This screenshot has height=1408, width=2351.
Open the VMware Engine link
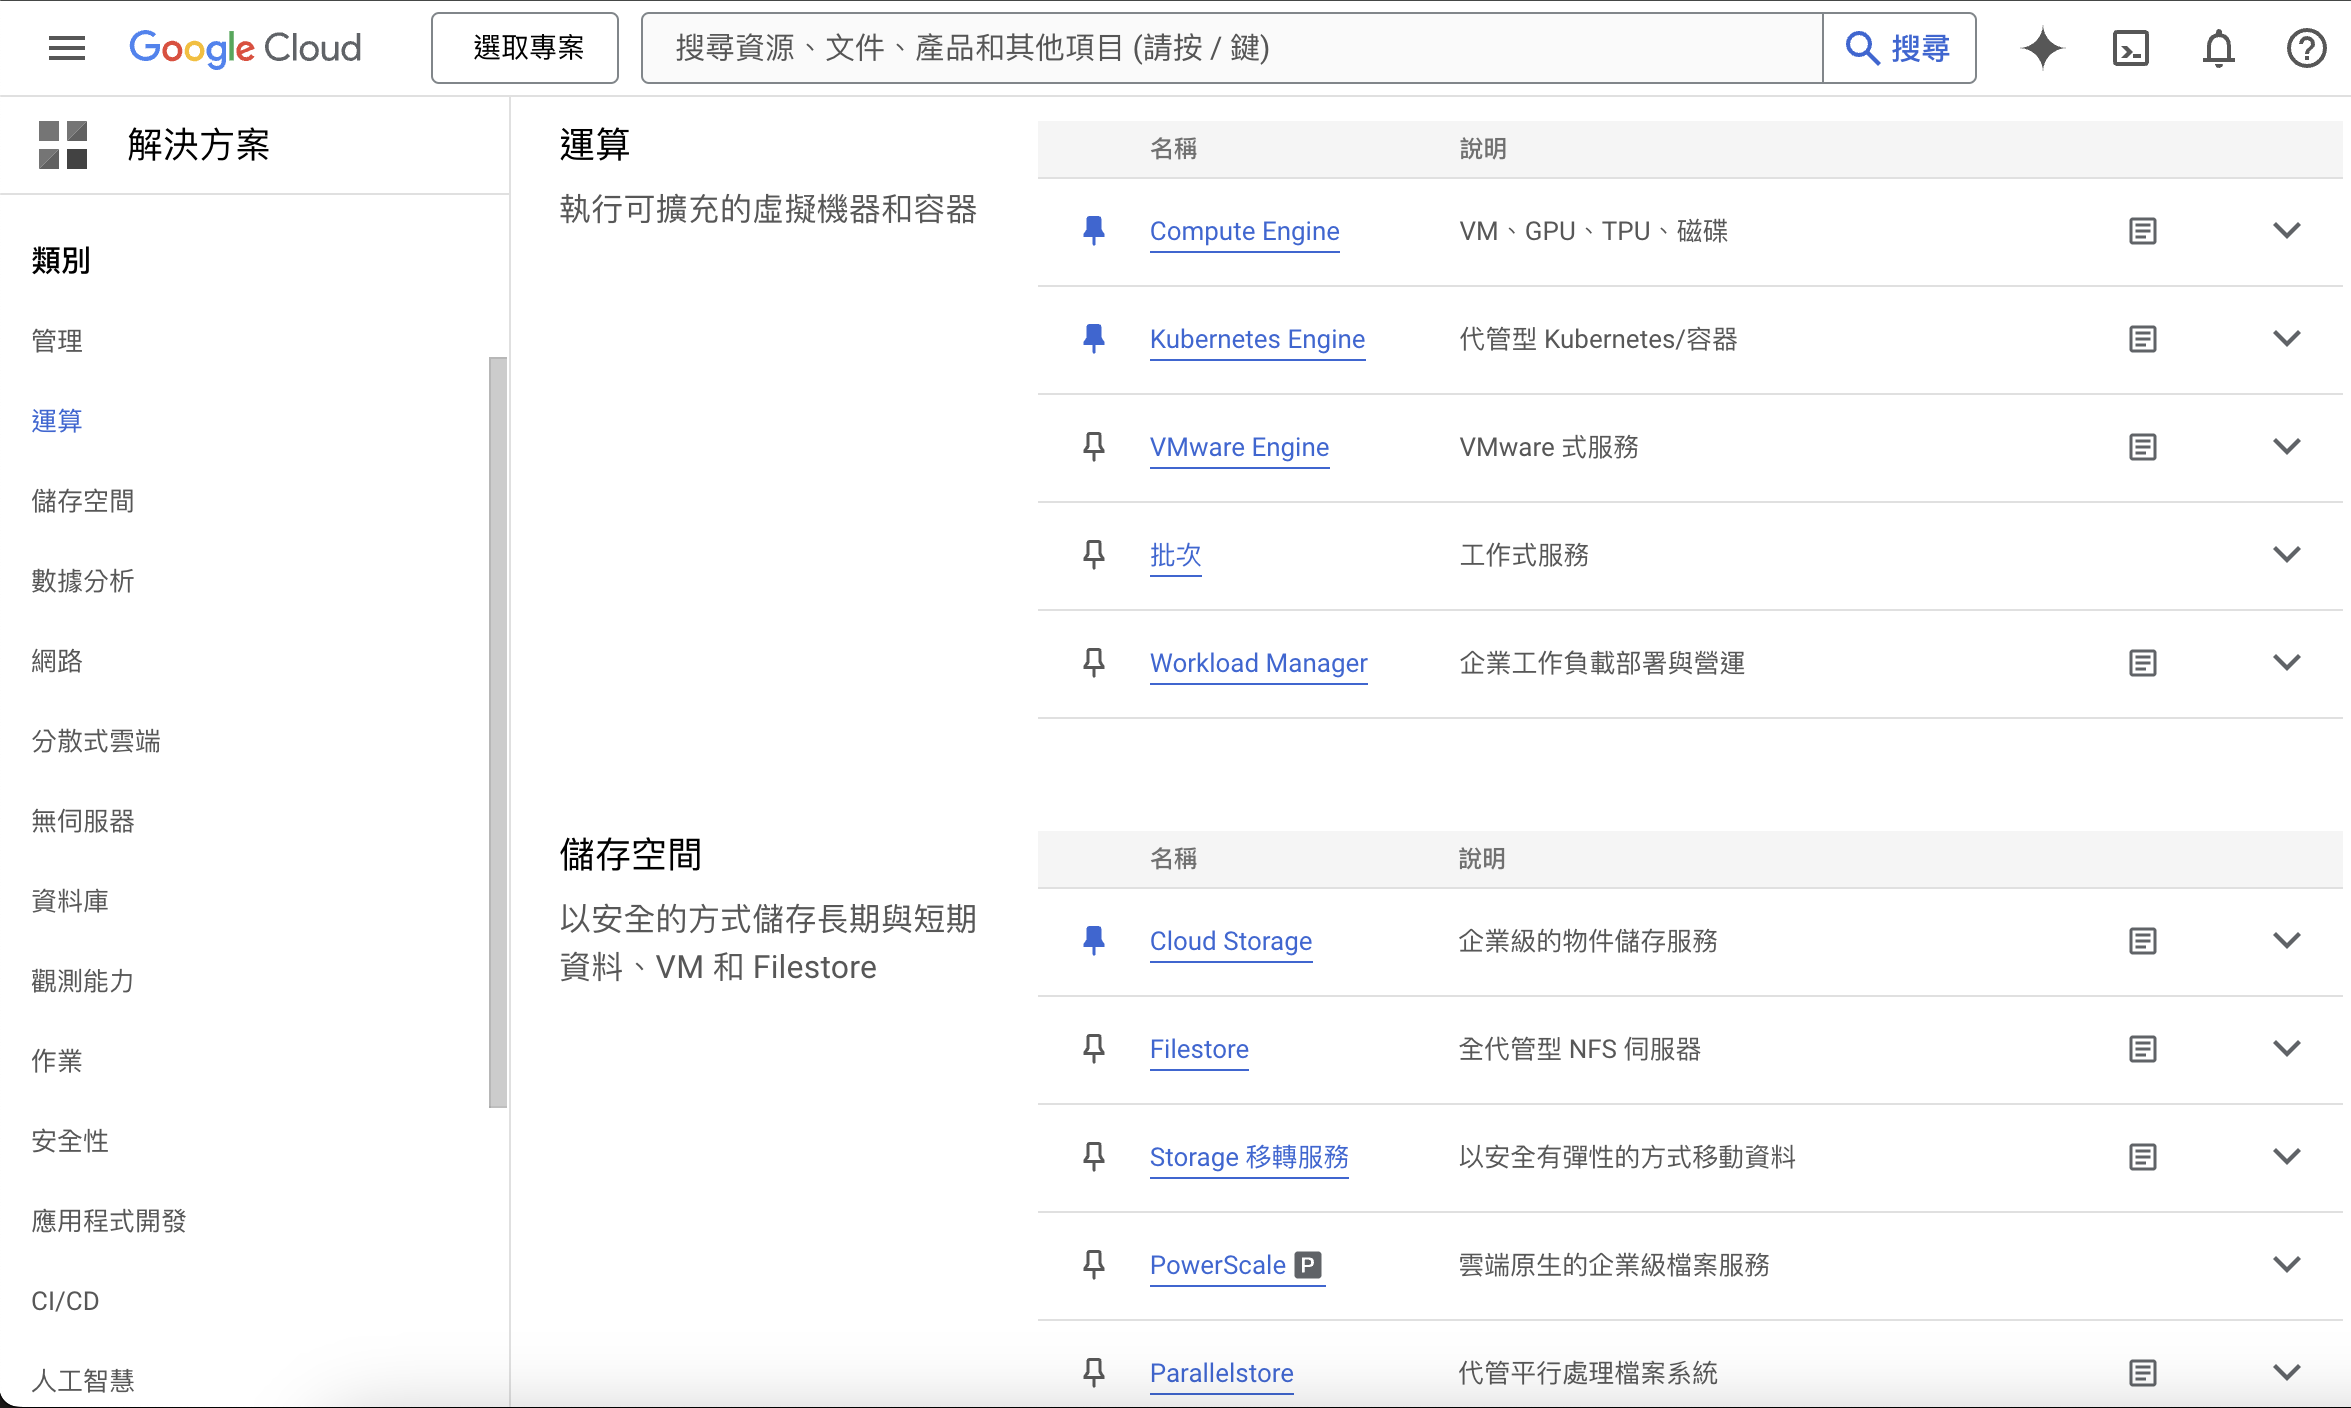tap(1239, 447)
